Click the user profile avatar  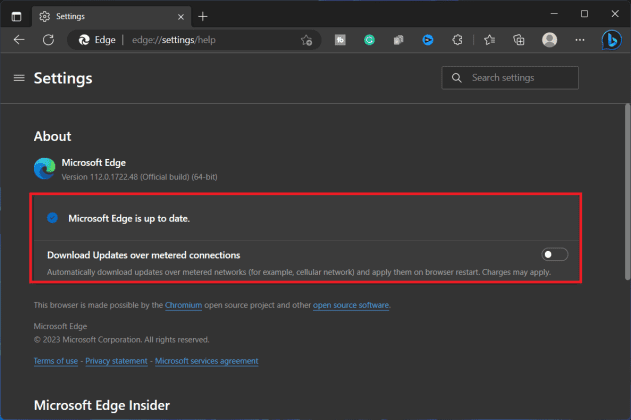(549, 40)
